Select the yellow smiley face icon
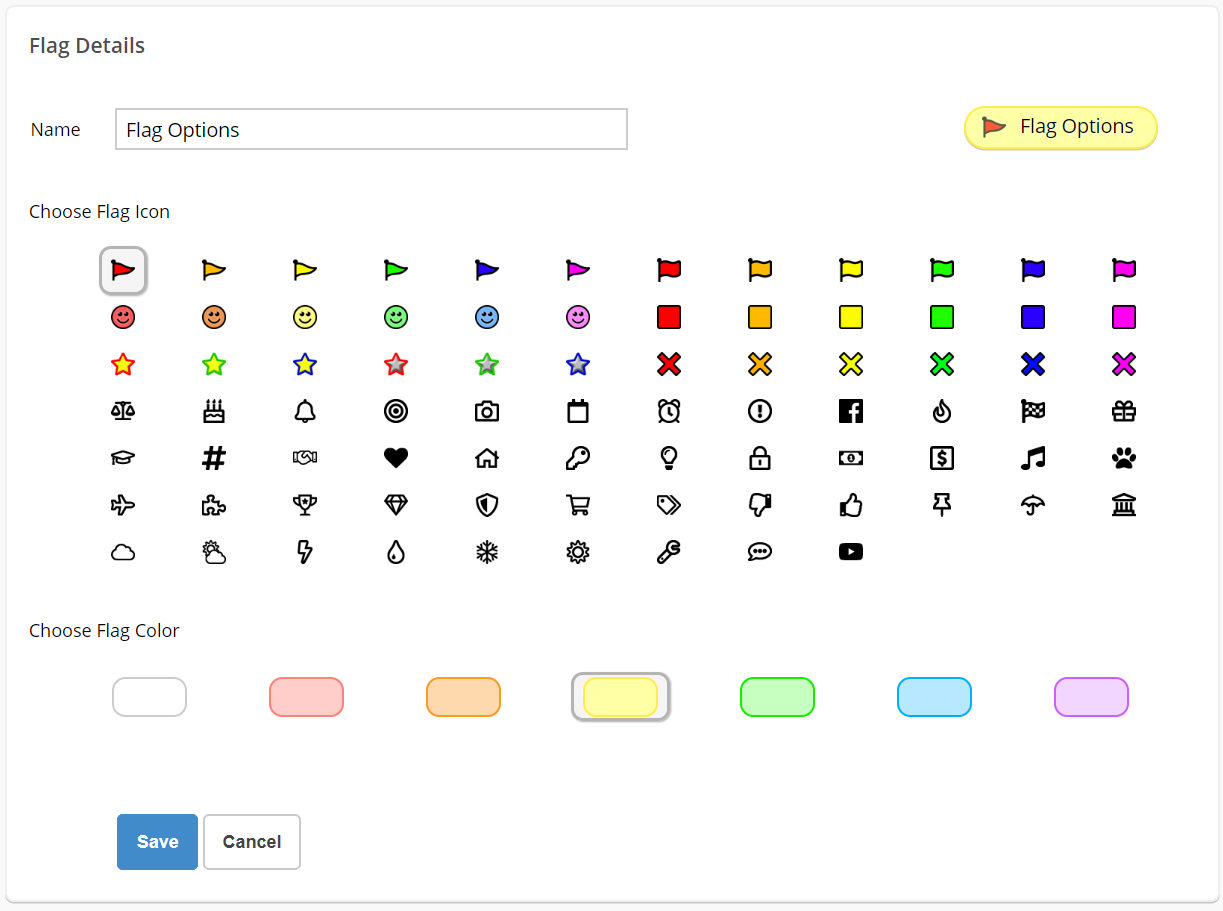 305,317
